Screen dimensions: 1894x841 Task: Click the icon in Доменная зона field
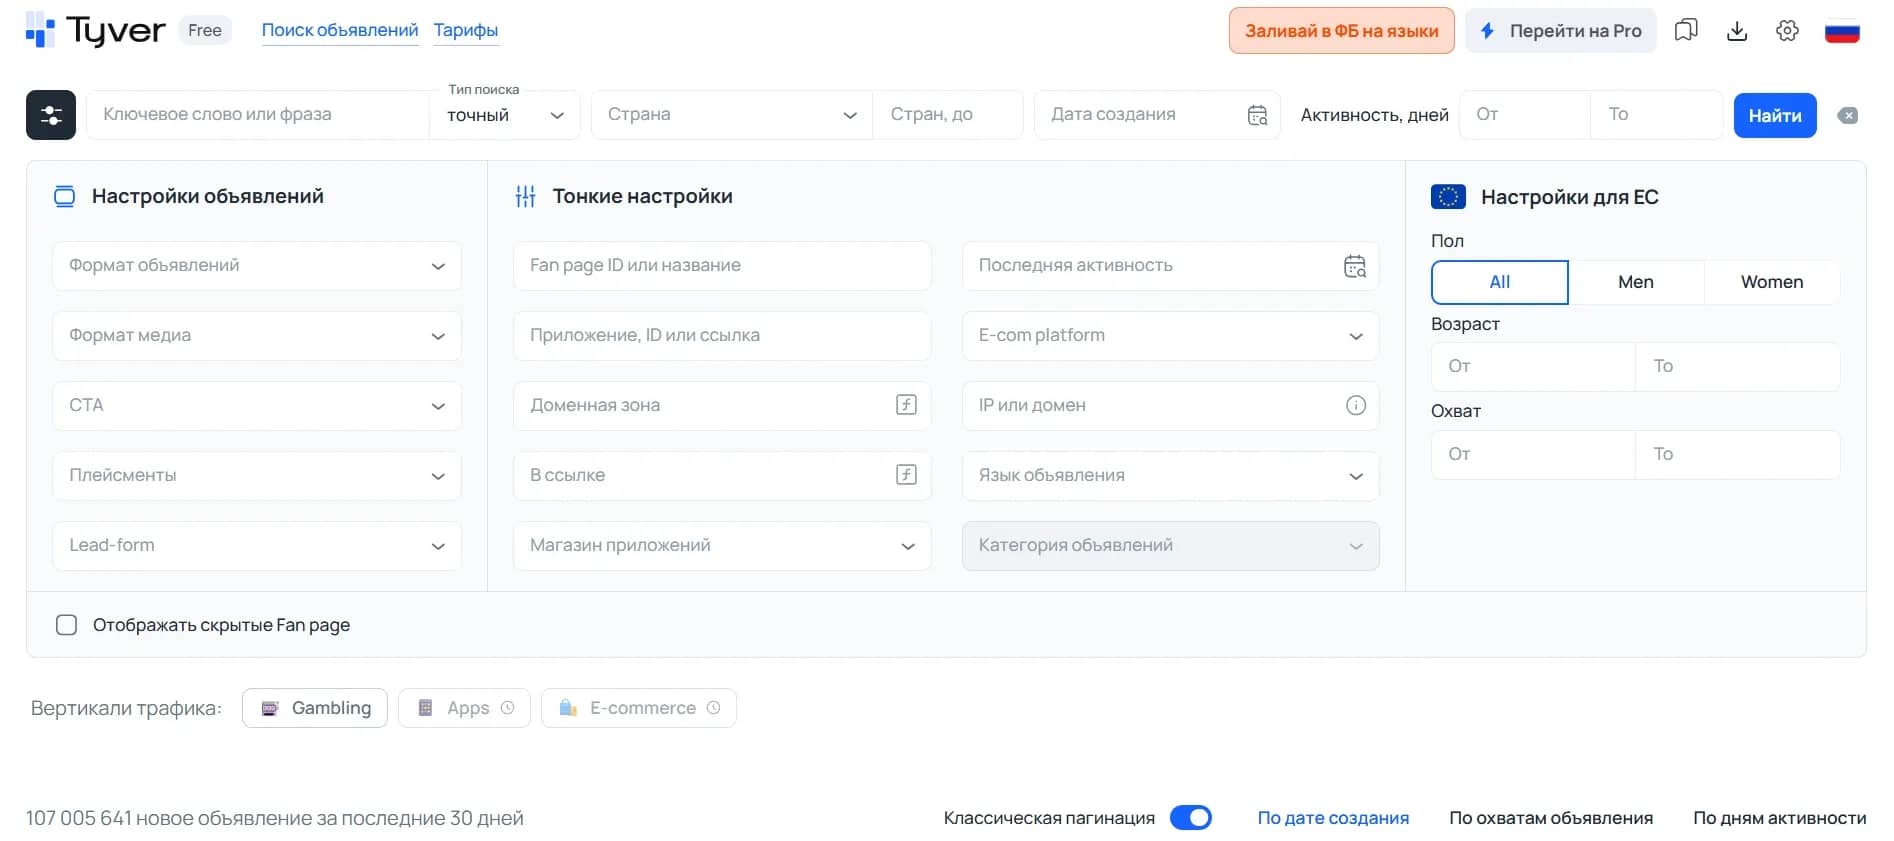click(906, 405)
